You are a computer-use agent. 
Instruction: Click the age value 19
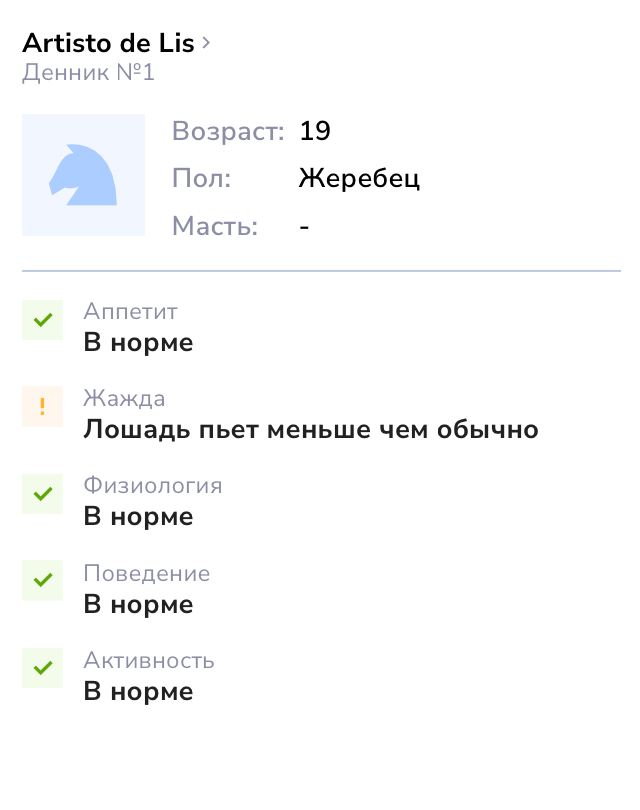(315, 131)
